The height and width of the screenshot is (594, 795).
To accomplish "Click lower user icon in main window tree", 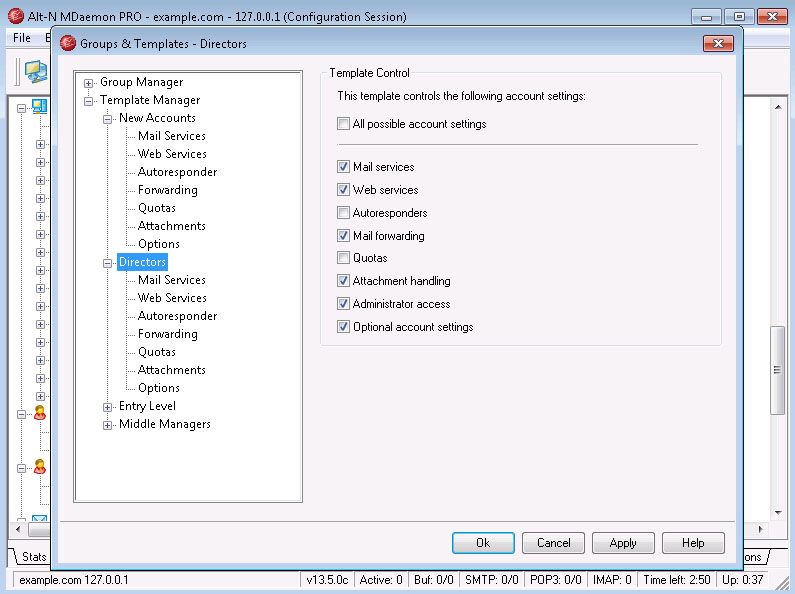I will pos(40,467).
